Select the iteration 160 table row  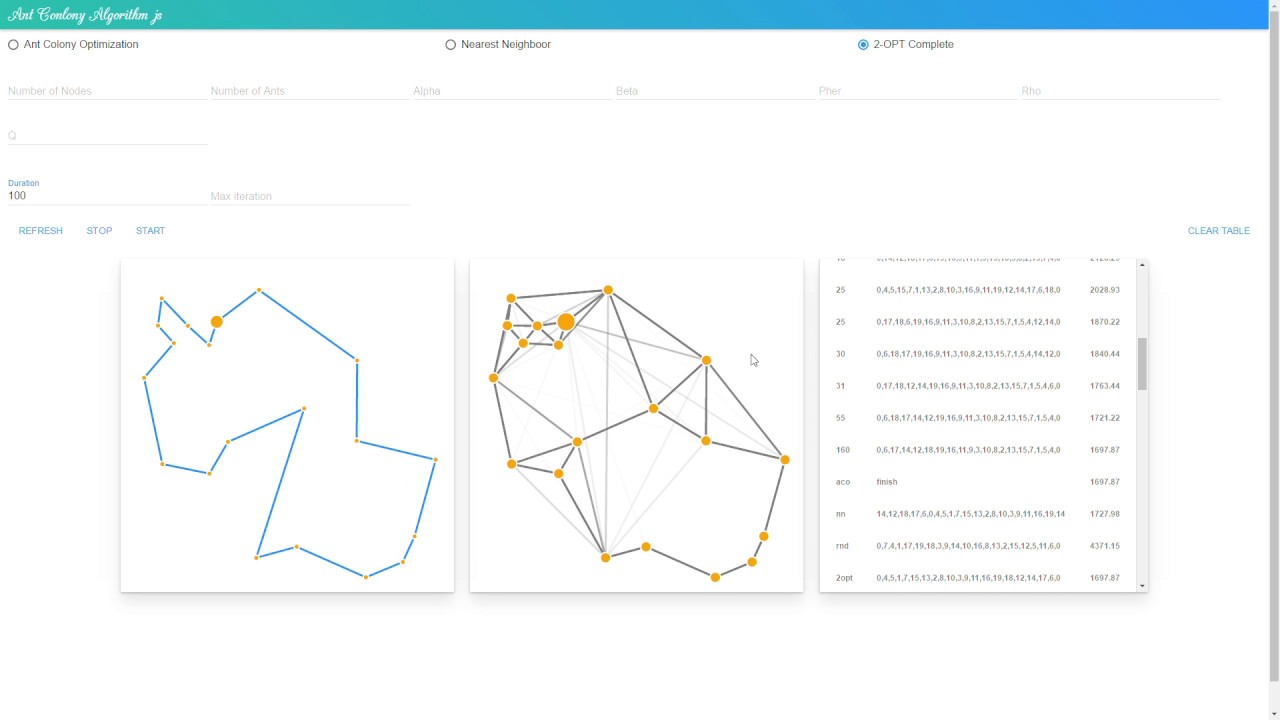click(978, 450)
